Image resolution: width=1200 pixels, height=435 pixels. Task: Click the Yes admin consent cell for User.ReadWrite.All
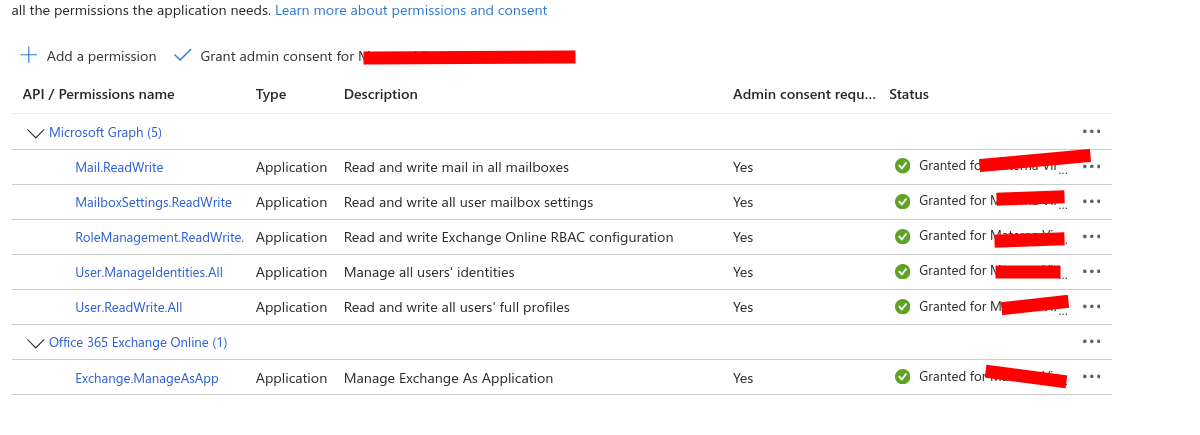(743, 307)
